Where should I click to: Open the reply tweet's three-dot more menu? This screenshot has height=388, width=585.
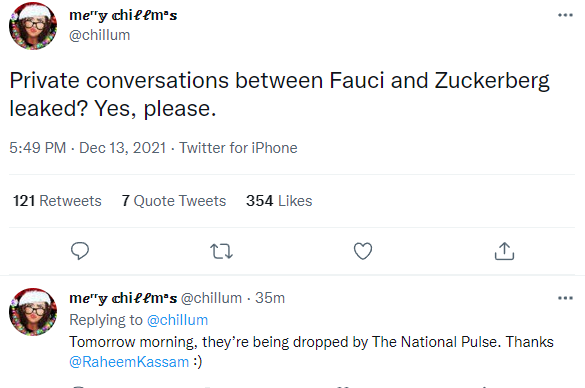[x=565, y=298]
